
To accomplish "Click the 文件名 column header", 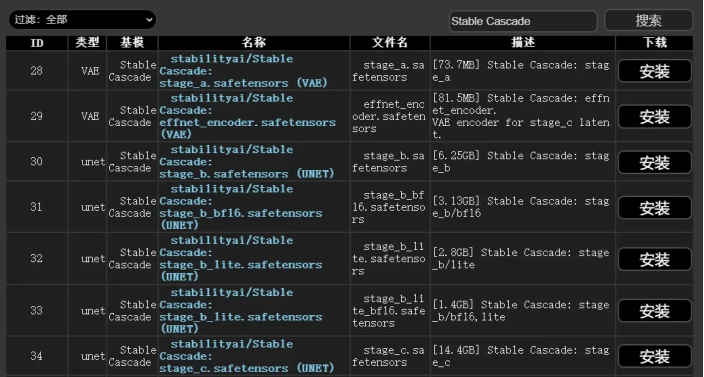I will pyautogui.click(x=390, y=43).
